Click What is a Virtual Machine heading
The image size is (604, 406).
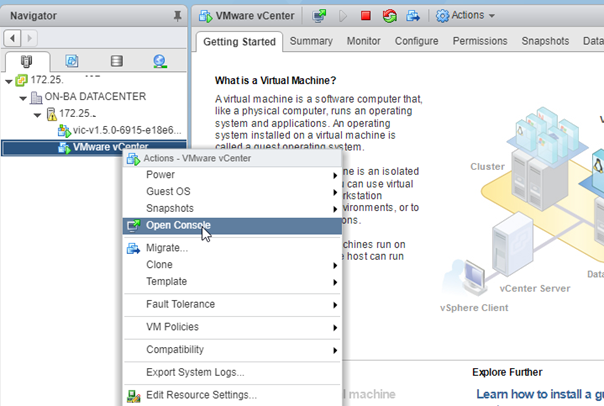(x=275, y=81)
